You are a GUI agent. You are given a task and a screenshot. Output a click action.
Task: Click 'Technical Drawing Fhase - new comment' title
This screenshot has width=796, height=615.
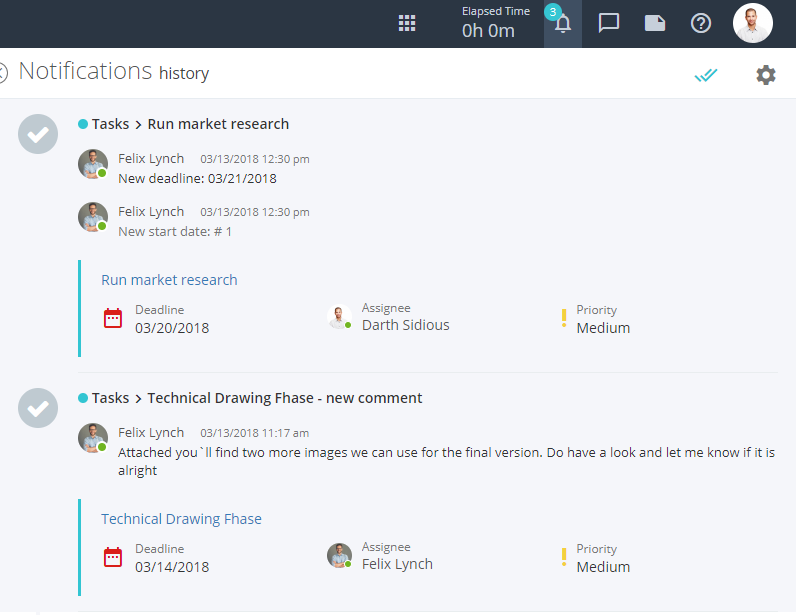coord(285,398)
